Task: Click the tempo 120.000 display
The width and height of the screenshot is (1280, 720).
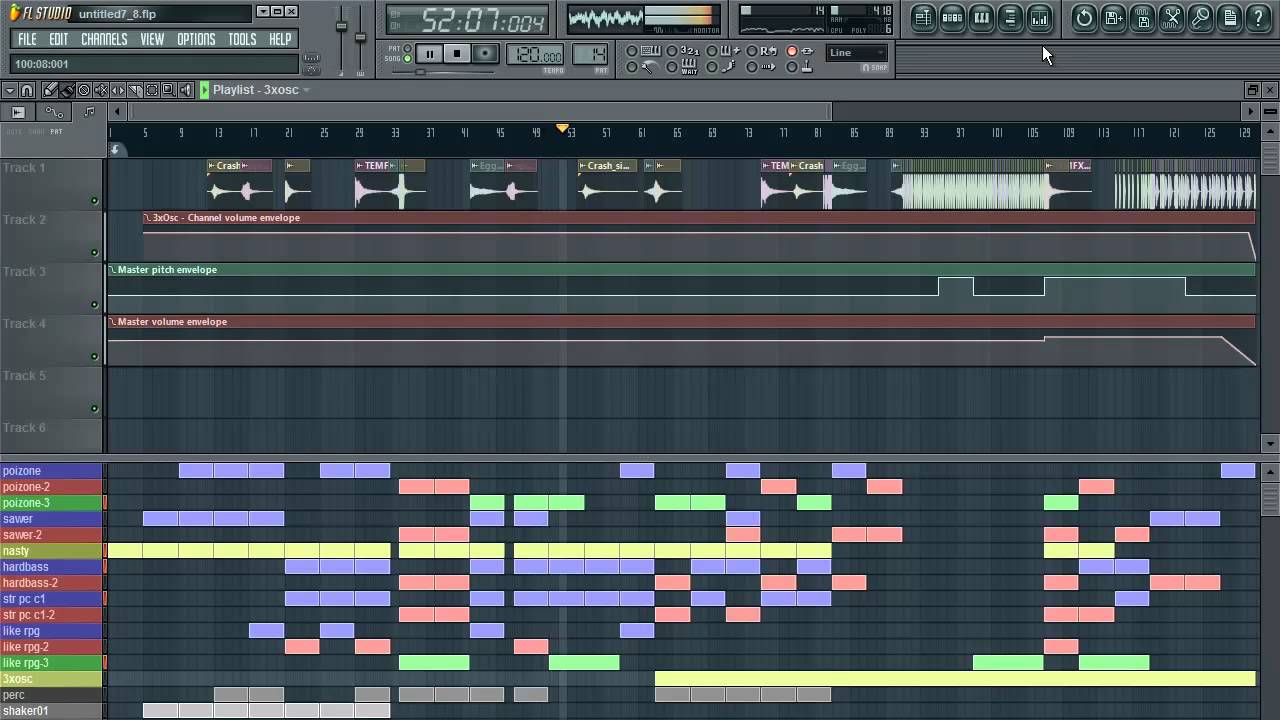Action: click(535, 54)
